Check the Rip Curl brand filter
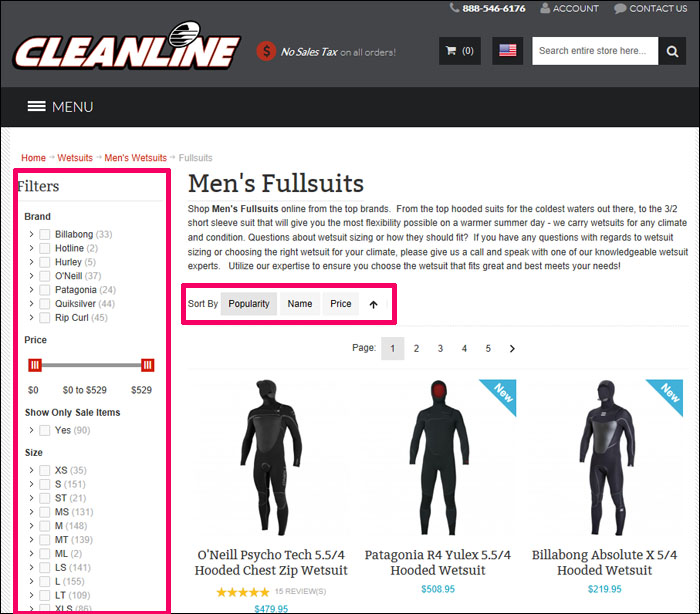This screenshot has width=700, height=614. click(x=45, y=317)
